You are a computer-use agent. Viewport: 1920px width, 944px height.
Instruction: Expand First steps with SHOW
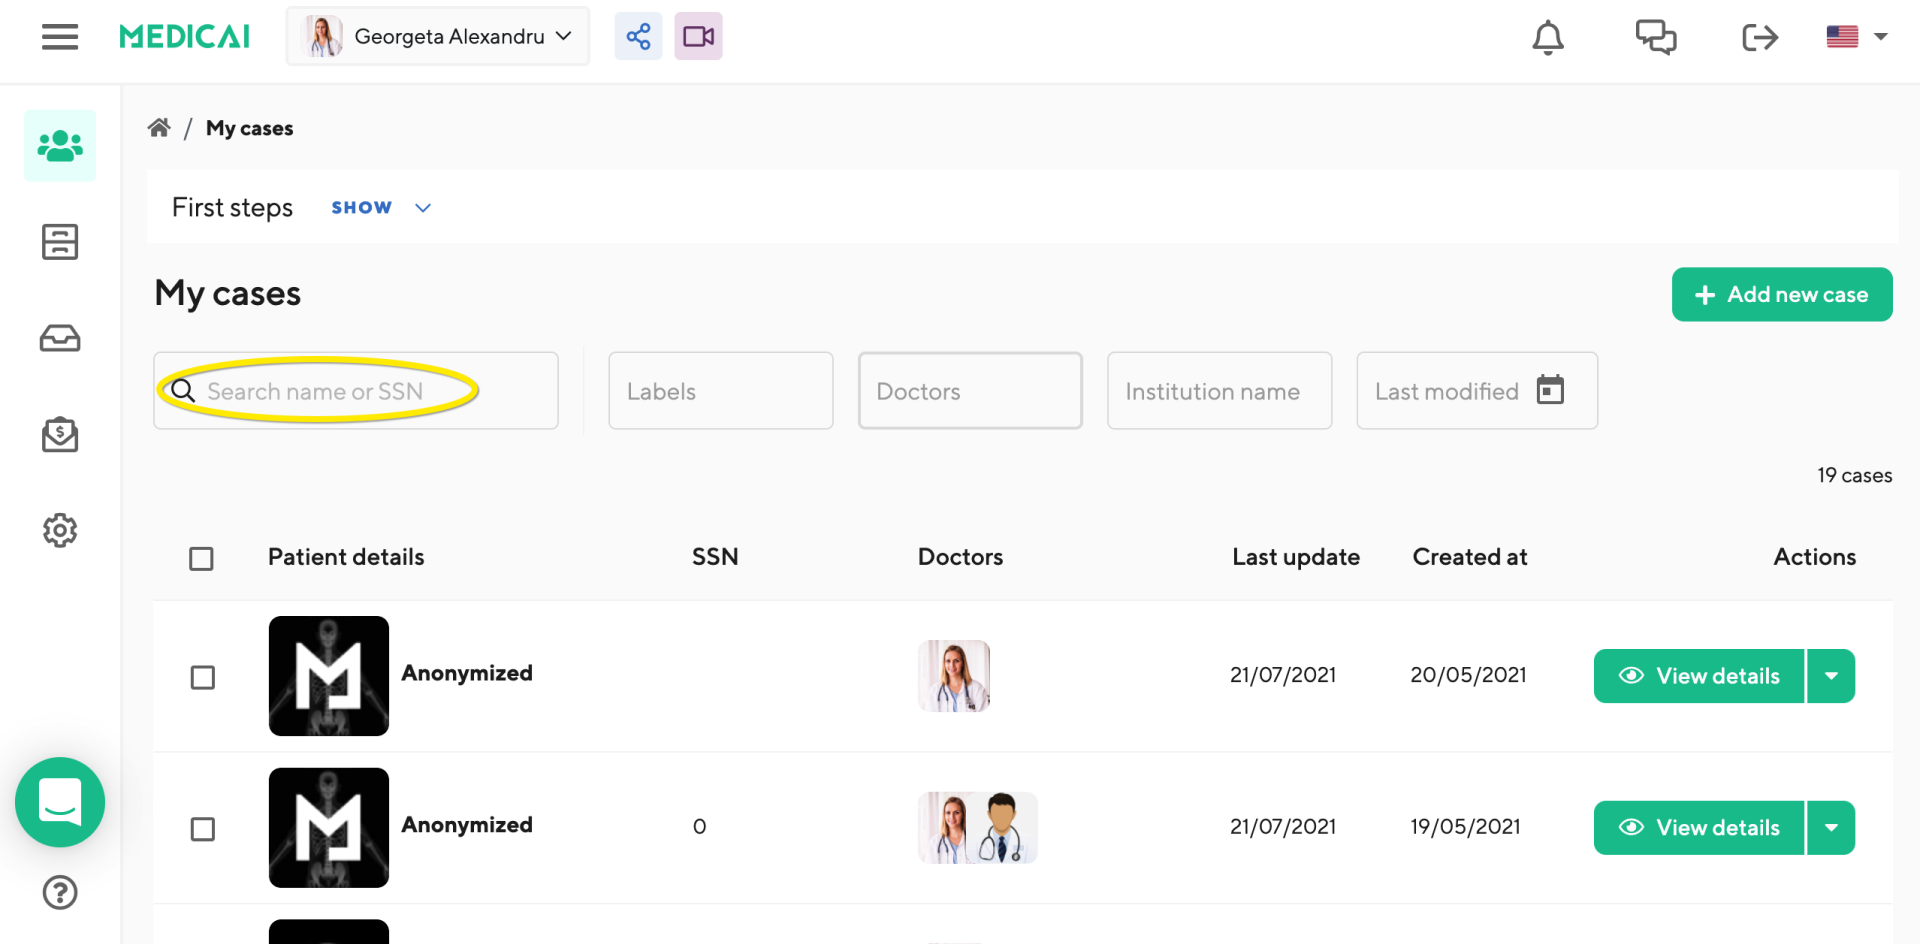click(x=380, y=208)
